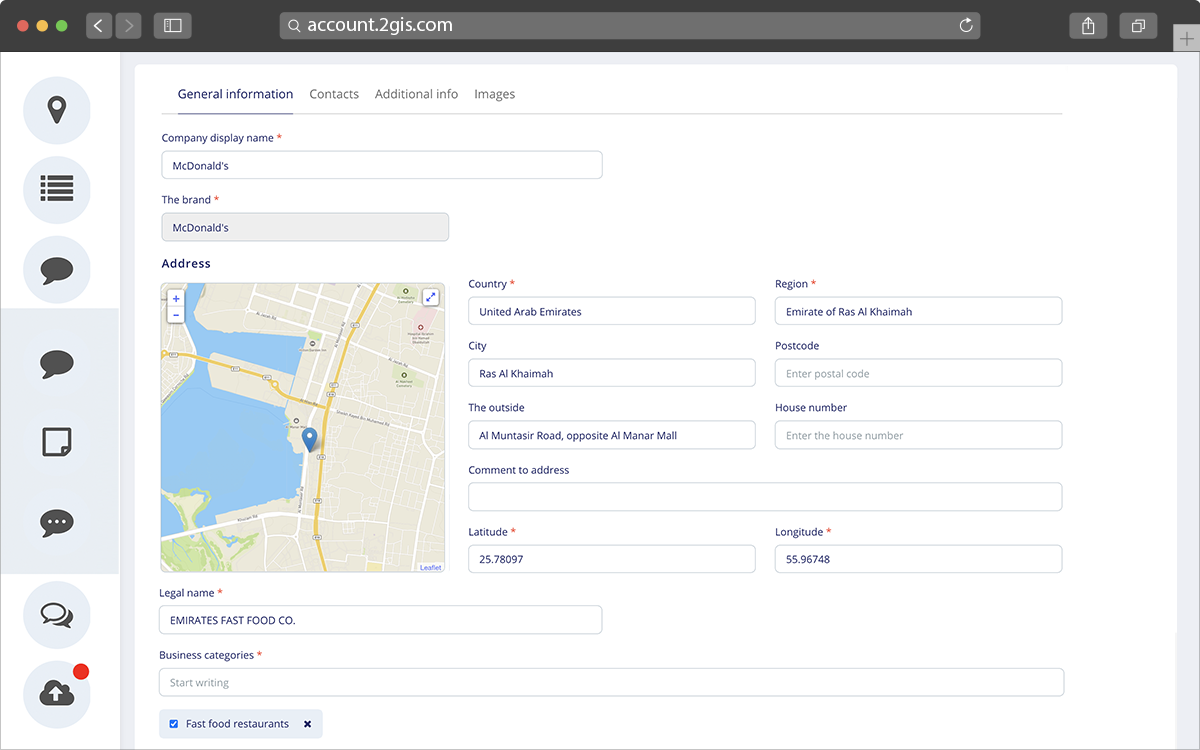
Task: Open a new browser tab
Action: point(1186,39)
